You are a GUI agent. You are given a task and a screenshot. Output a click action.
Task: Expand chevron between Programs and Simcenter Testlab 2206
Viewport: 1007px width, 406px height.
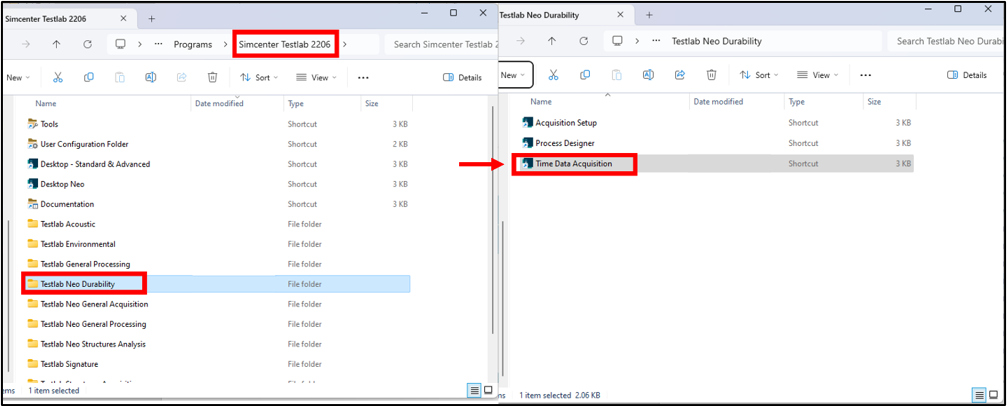[x=225, y=44]
